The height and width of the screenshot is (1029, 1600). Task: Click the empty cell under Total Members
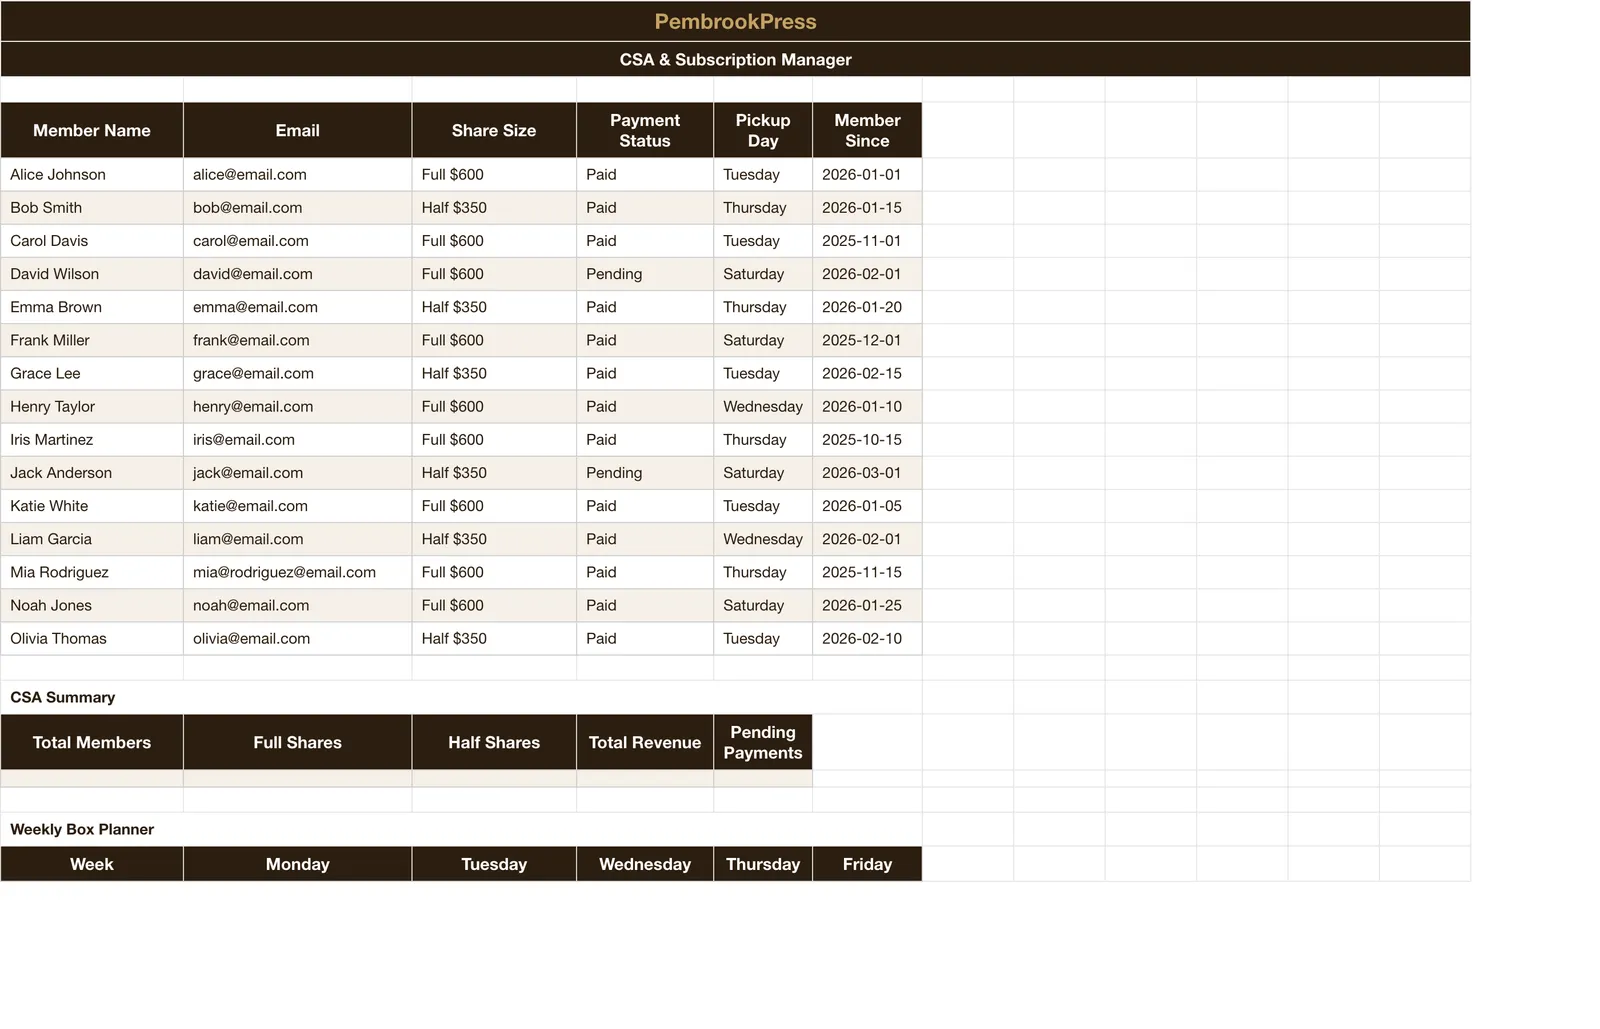[92, 778]
